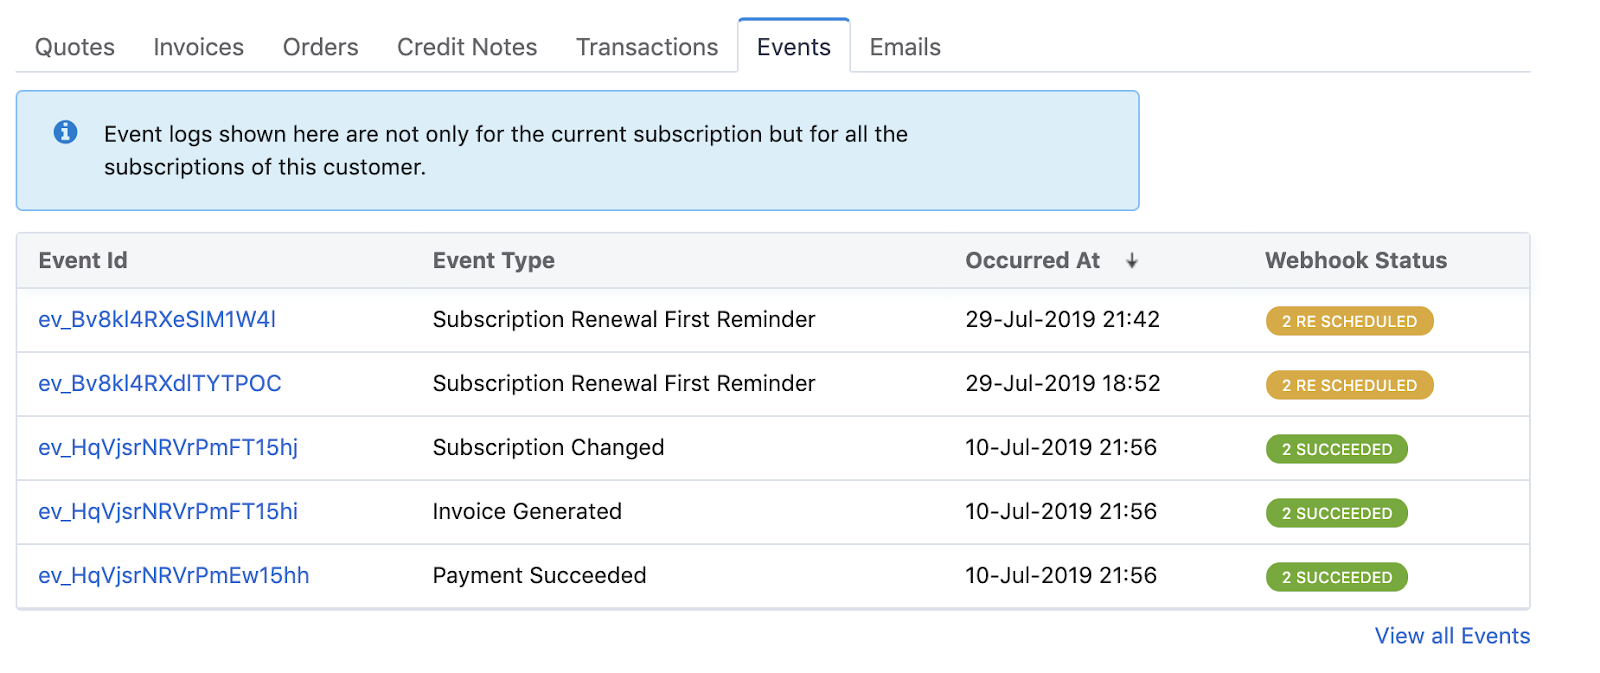Image resolution: width=1600 pixels, height=673 pixels.
Task: Open event ev_Bv8kI4RXeSIM1W4I
Action: [x=157, y=319]
